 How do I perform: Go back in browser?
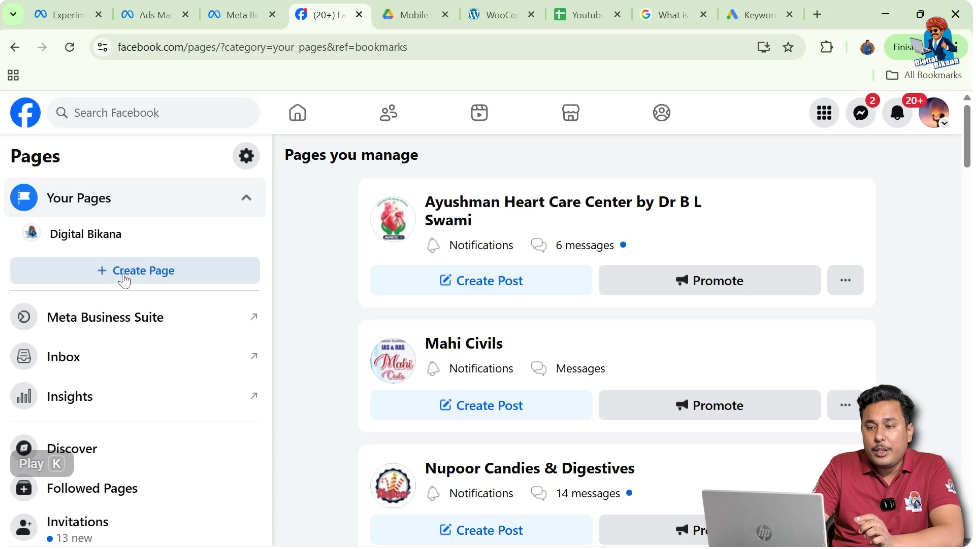click(x=15, y=47)
